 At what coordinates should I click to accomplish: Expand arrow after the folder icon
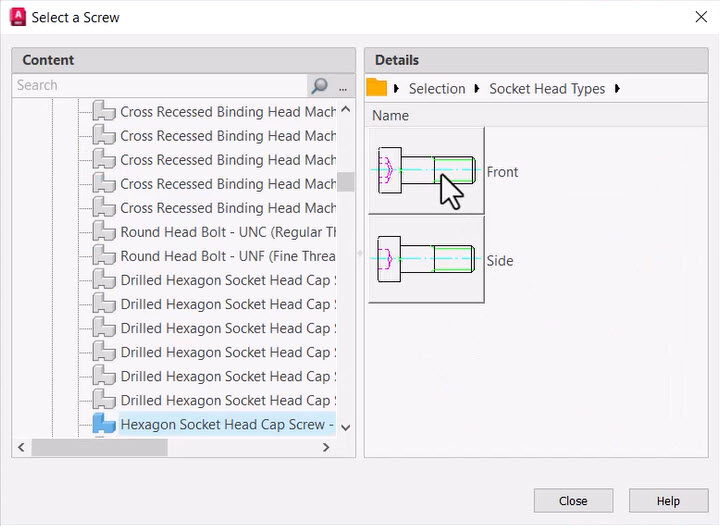click(396, 88)
